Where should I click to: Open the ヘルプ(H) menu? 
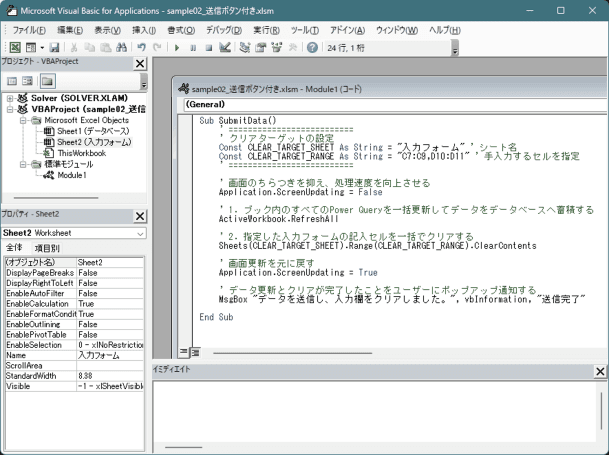pyautogui.click(x=445, y=30)
